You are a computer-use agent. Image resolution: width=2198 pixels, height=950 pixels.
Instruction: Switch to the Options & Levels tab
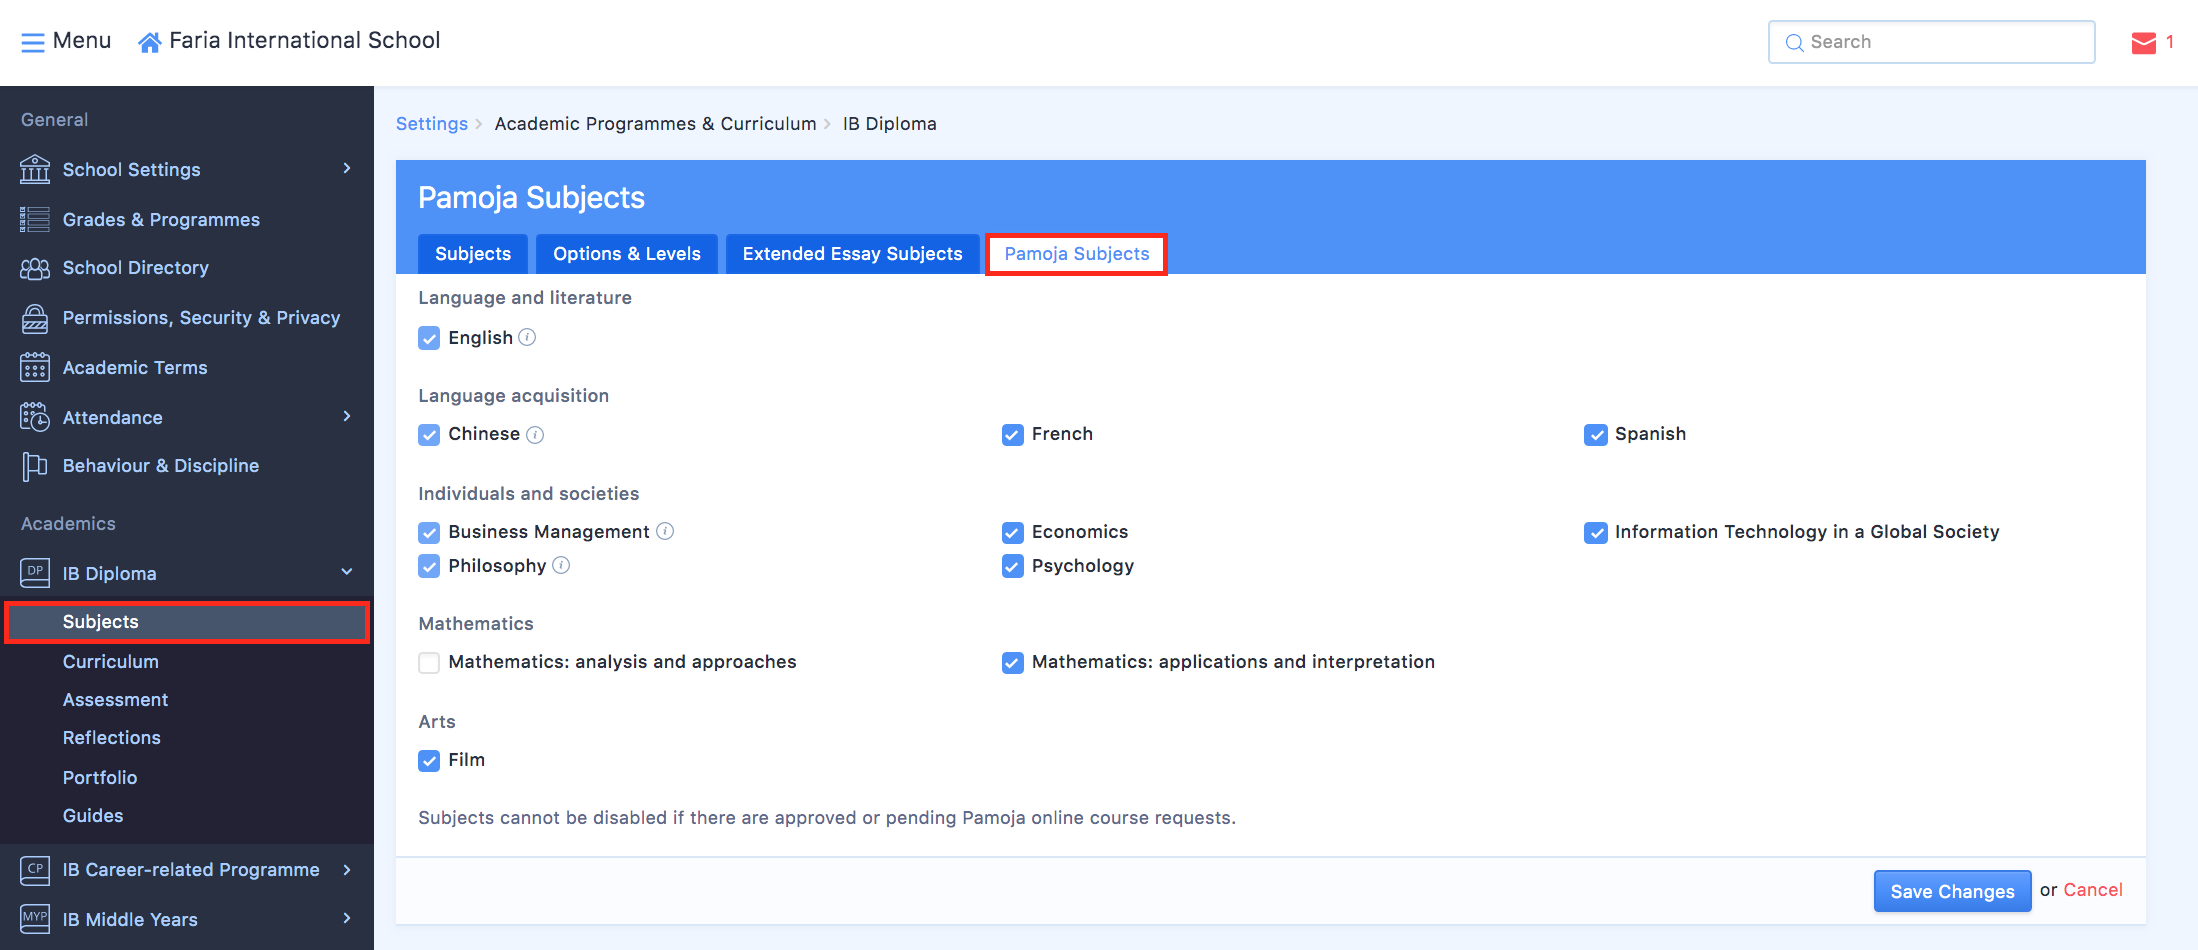click(x=627, y=254)
